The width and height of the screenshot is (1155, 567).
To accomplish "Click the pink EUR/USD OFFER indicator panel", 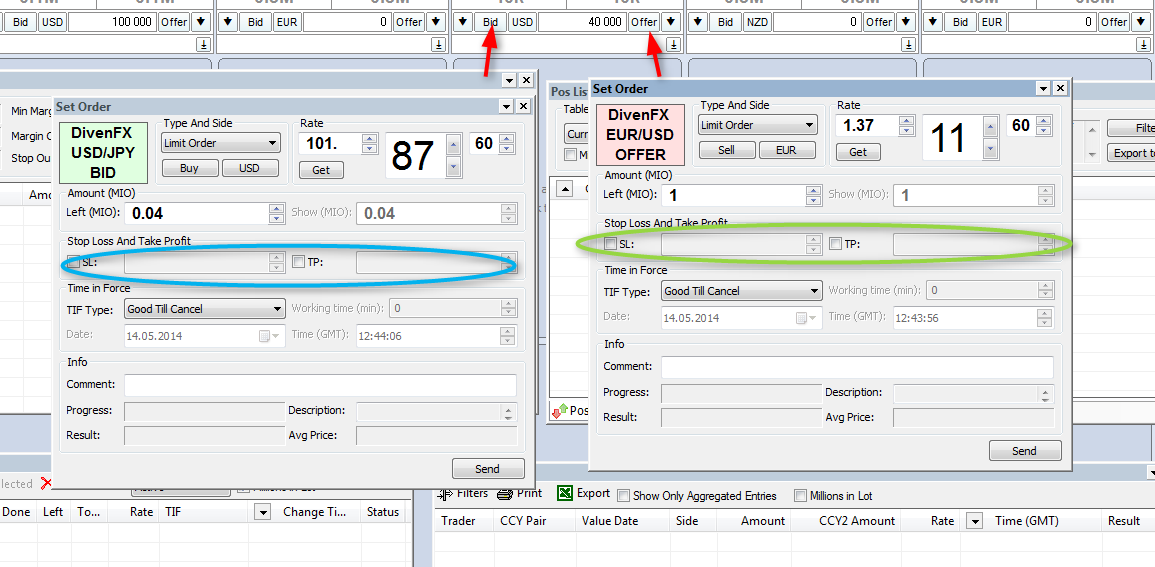I will (x=640, y=135).
